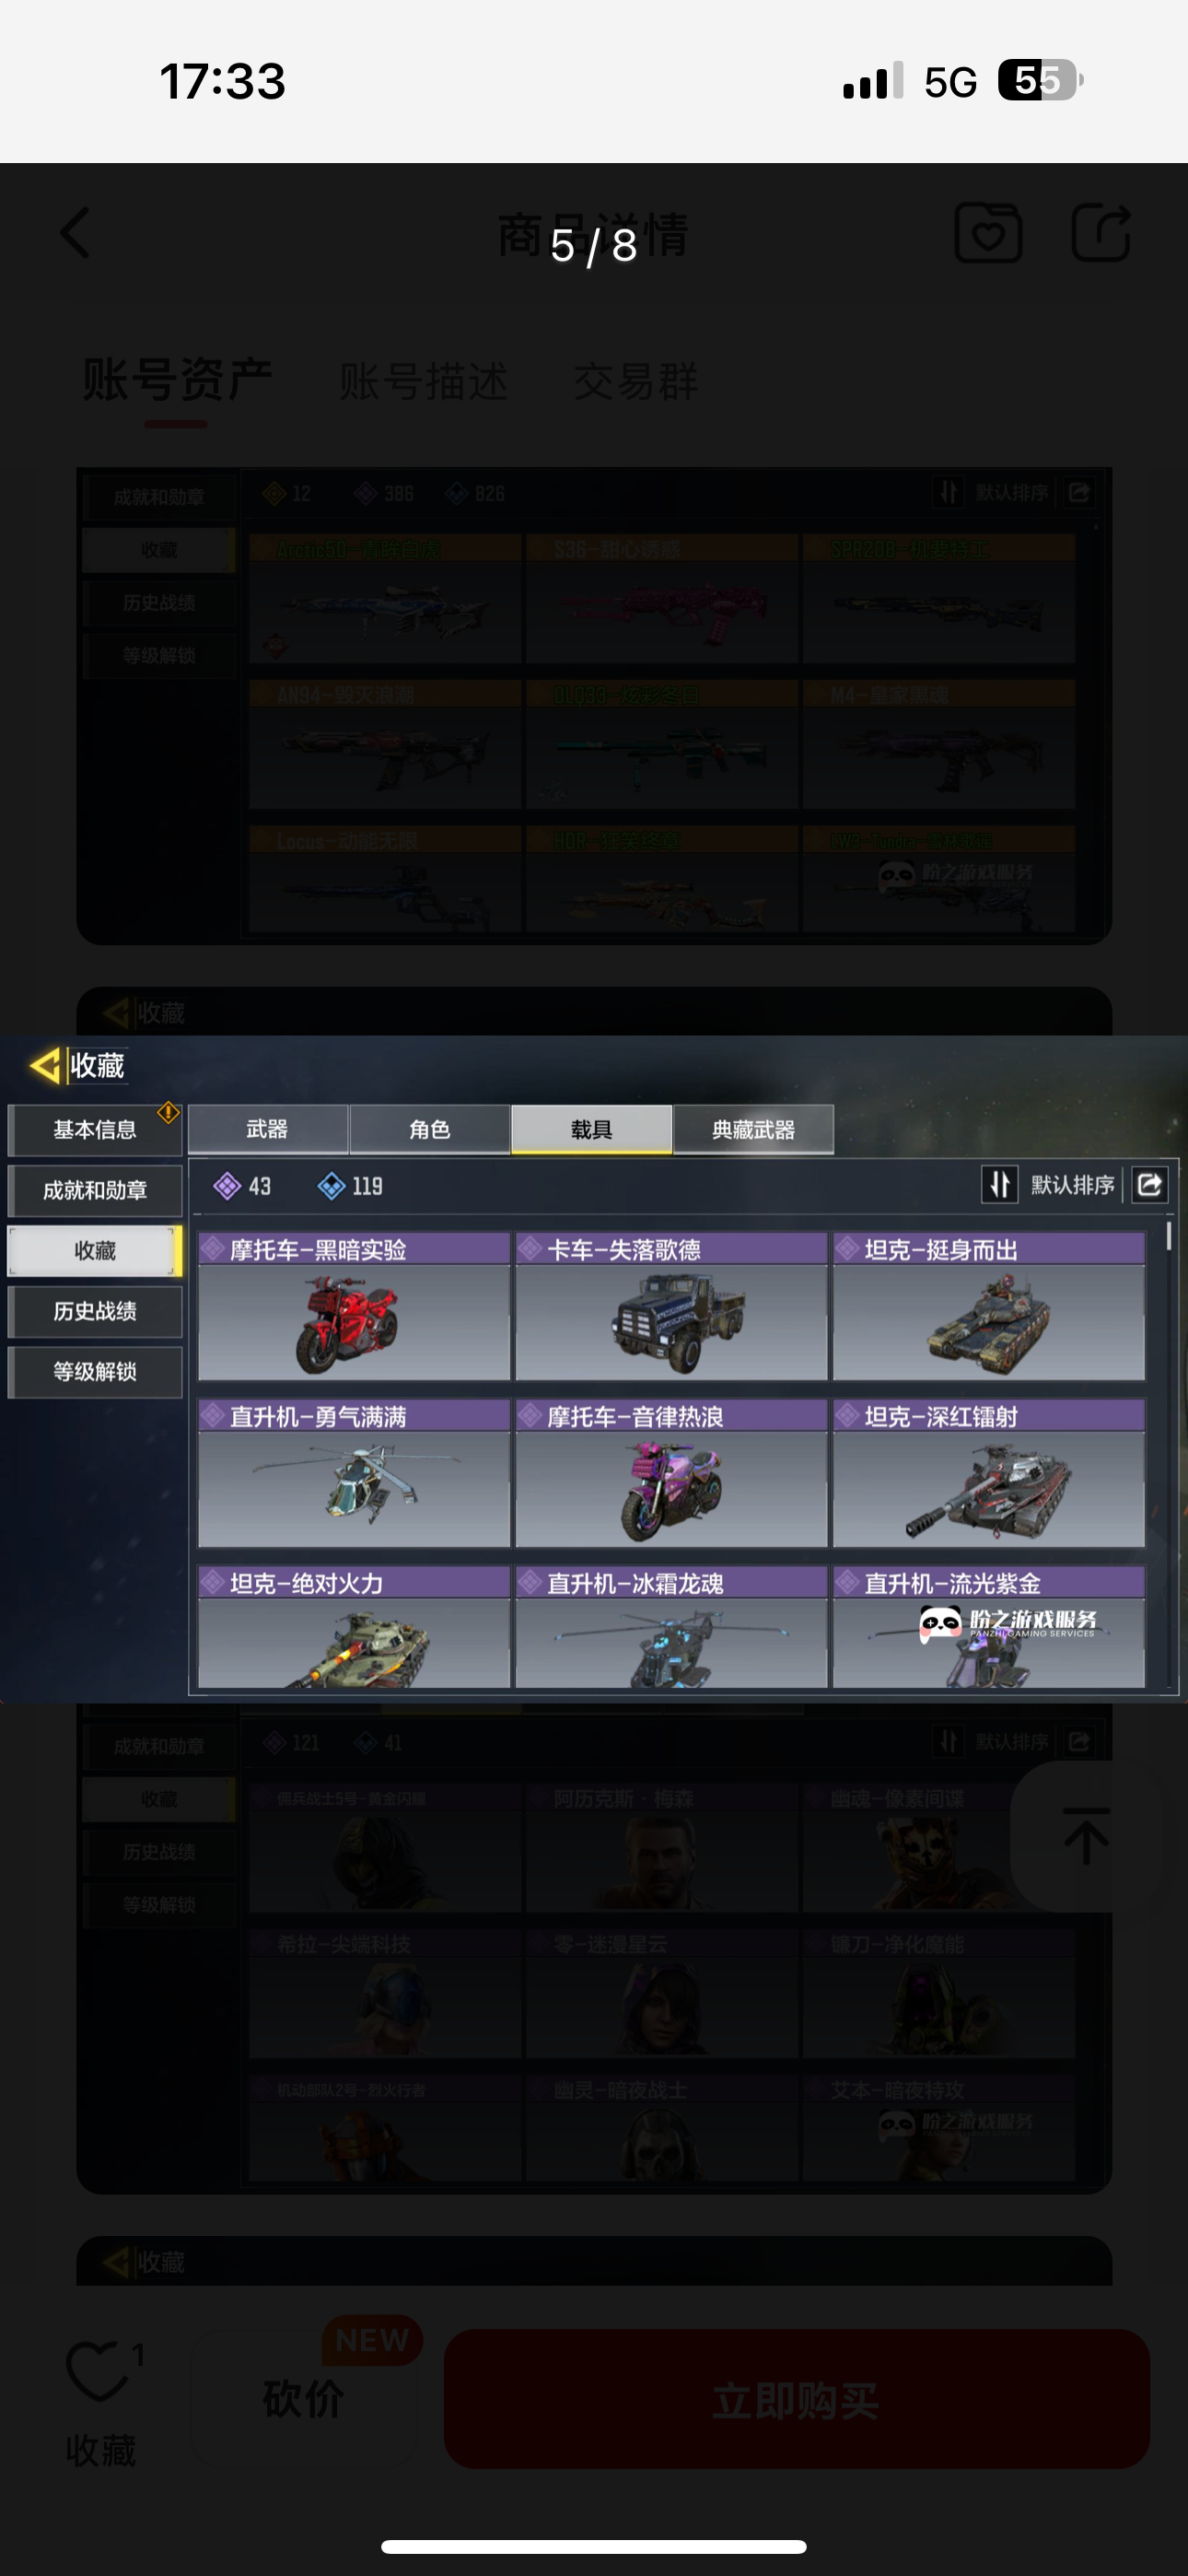Select the 典藏武器 tab
This screenshot has width=1188, height=2576.
(x=753, y=1129)
